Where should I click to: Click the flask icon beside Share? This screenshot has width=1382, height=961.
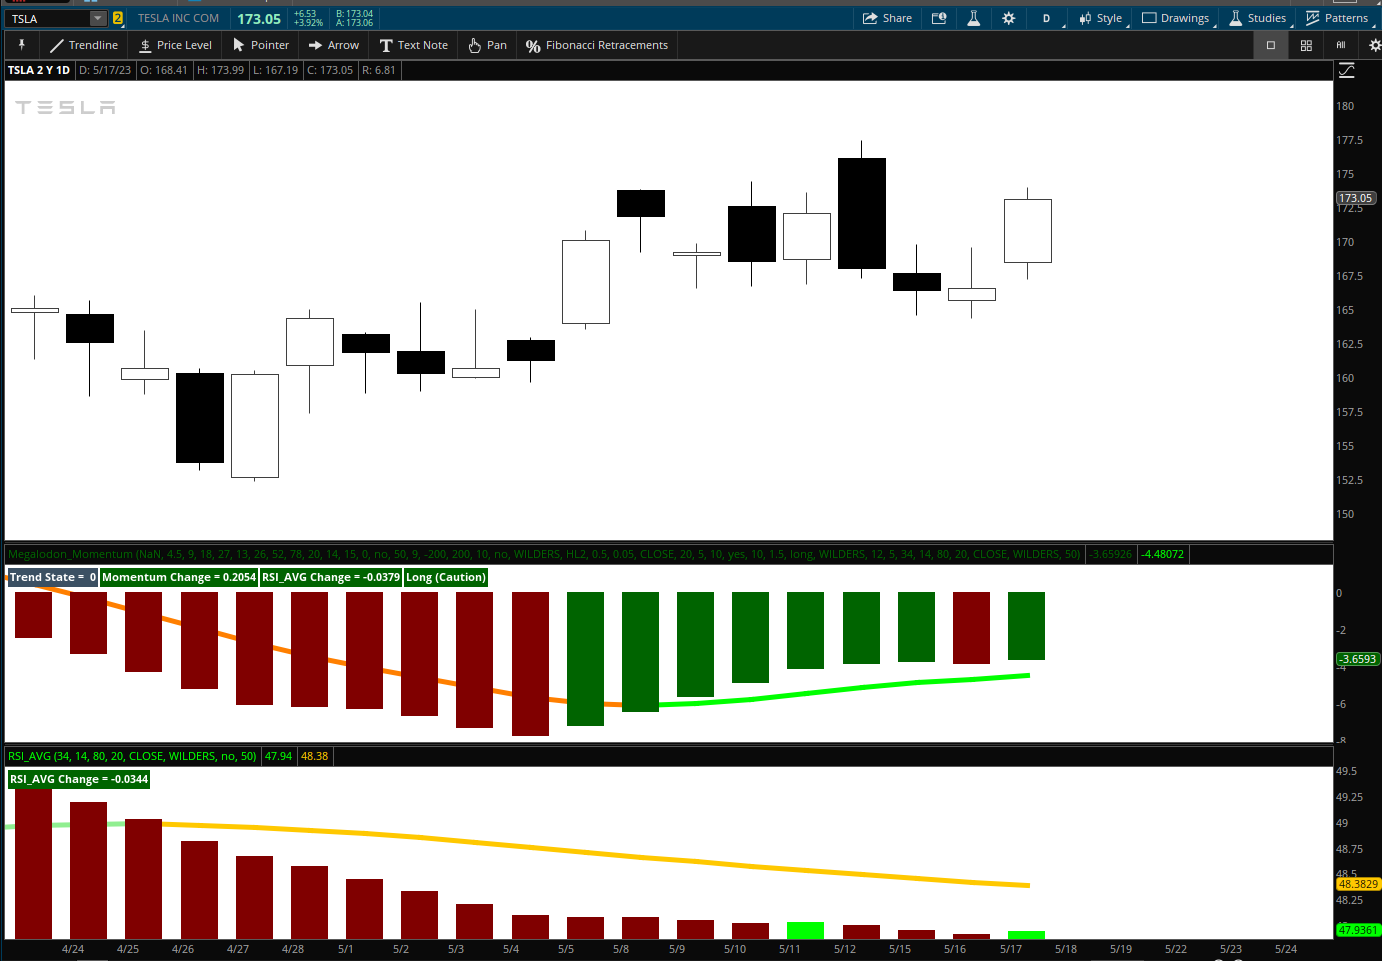973,18
